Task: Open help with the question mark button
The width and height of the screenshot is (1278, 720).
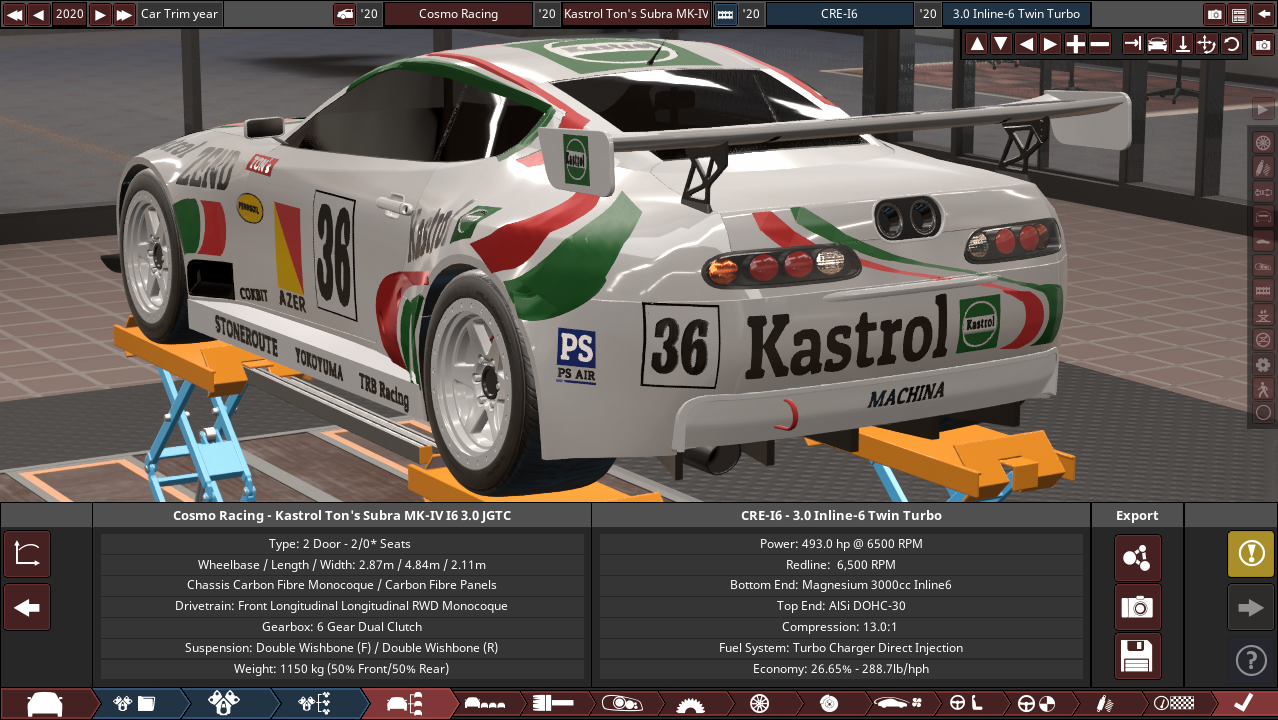Action: click(x=1251, y=660)
